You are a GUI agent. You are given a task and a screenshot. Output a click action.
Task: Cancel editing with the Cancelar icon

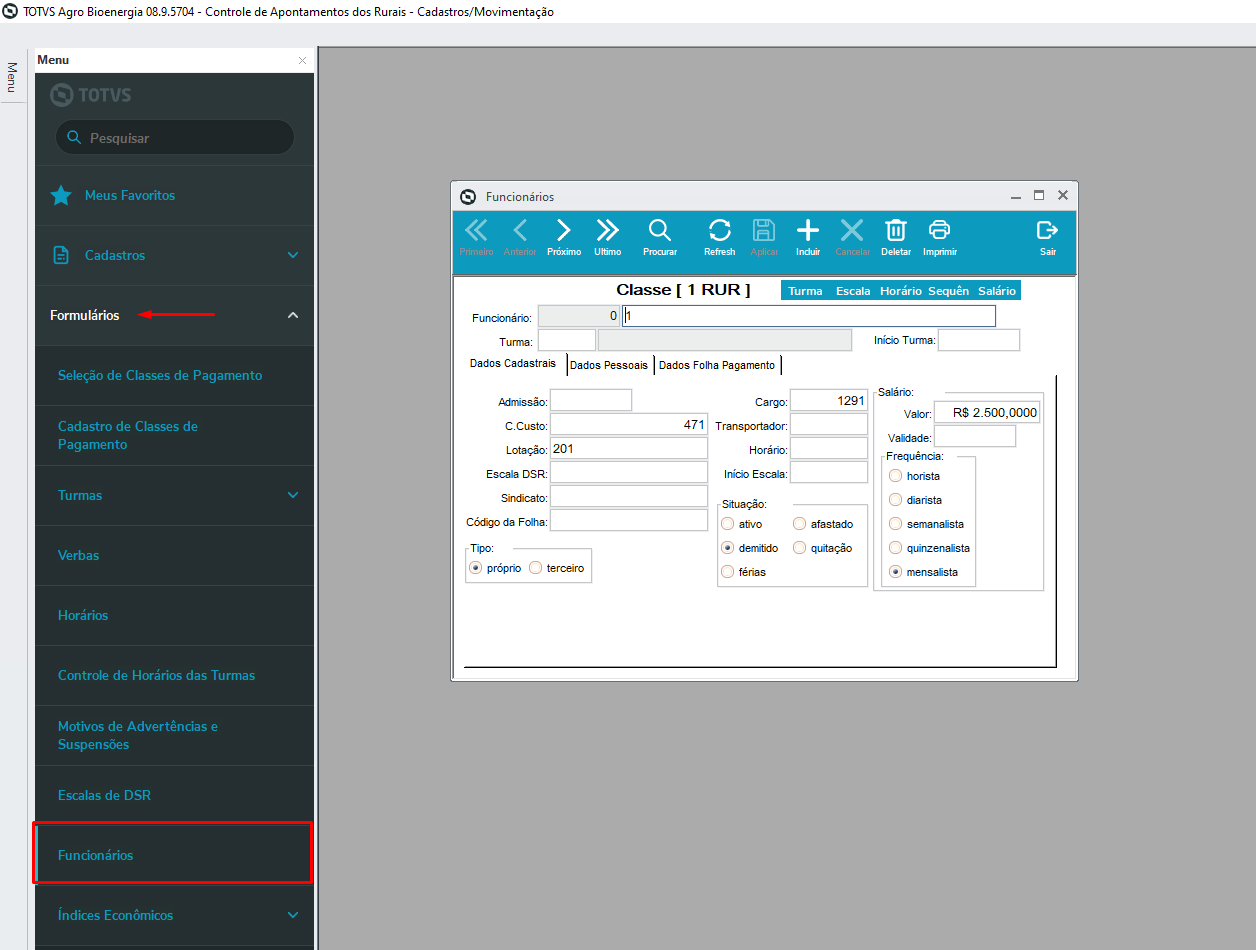(852, 237)
